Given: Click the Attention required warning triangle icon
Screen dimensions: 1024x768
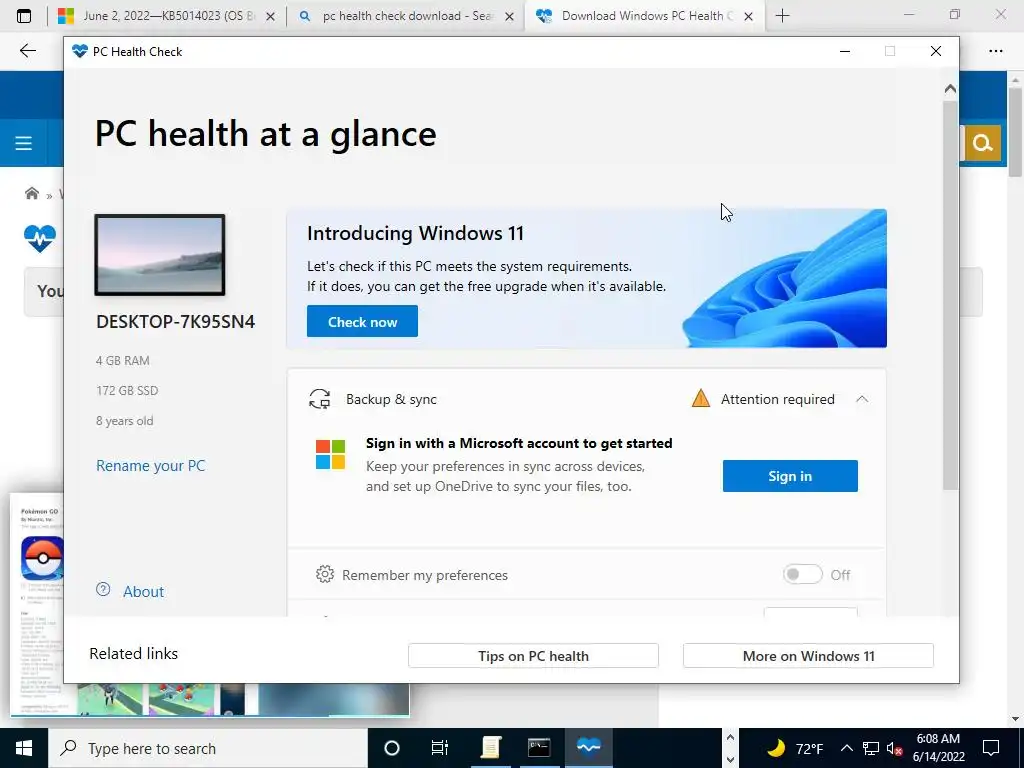Looking at the screenshot, I should [x=701, y=398].
